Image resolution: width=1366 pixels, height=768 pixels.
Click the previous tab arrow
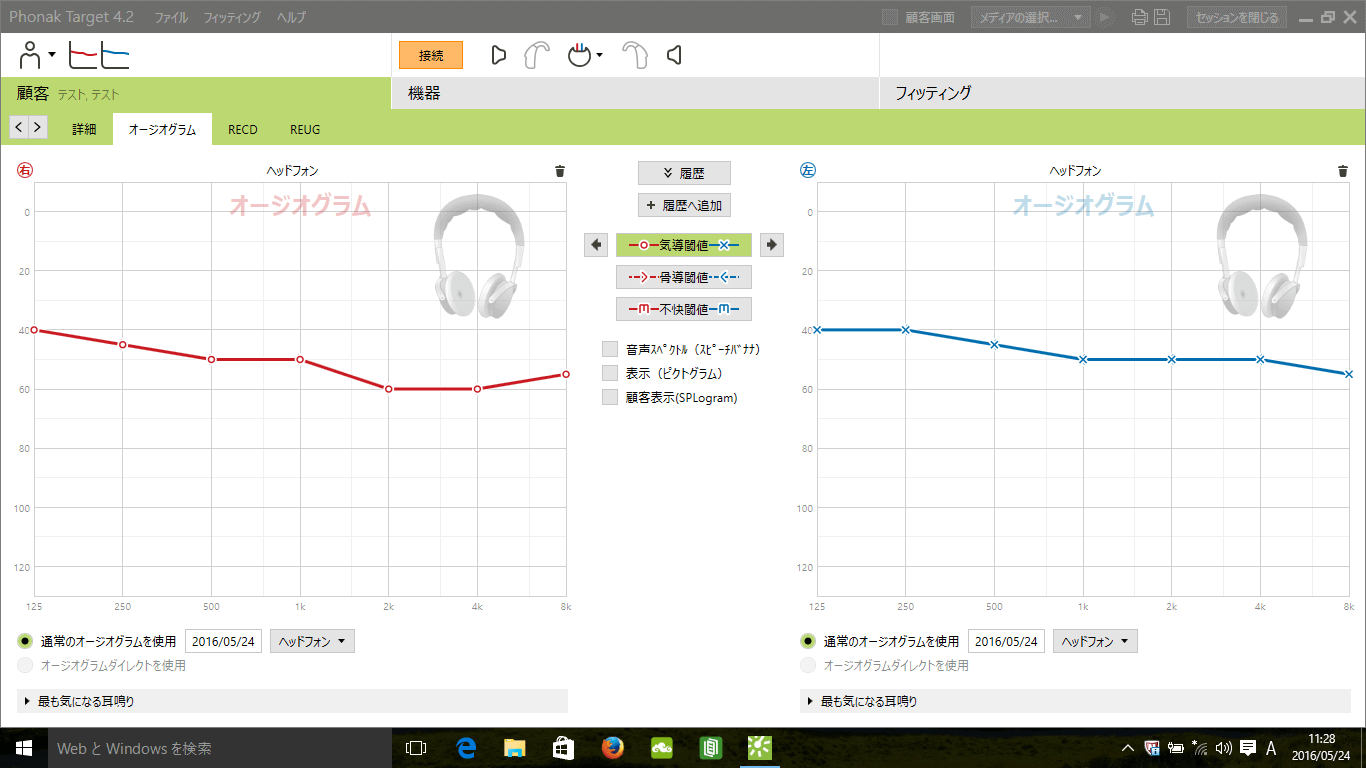19,127
